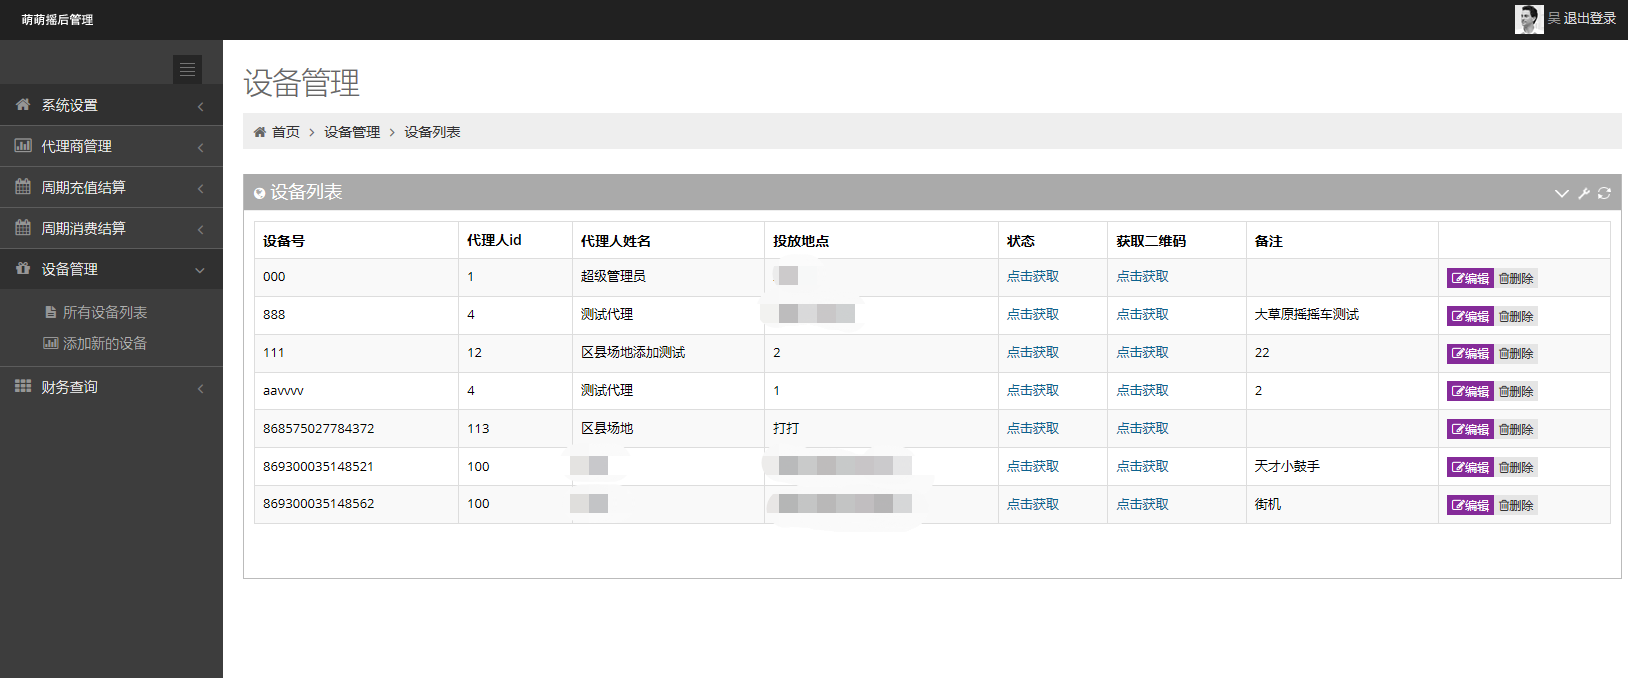Click the file icon beside 所有设备列表
The height and width of the screenshot is (678, 1628).
(x=50, y=312)
